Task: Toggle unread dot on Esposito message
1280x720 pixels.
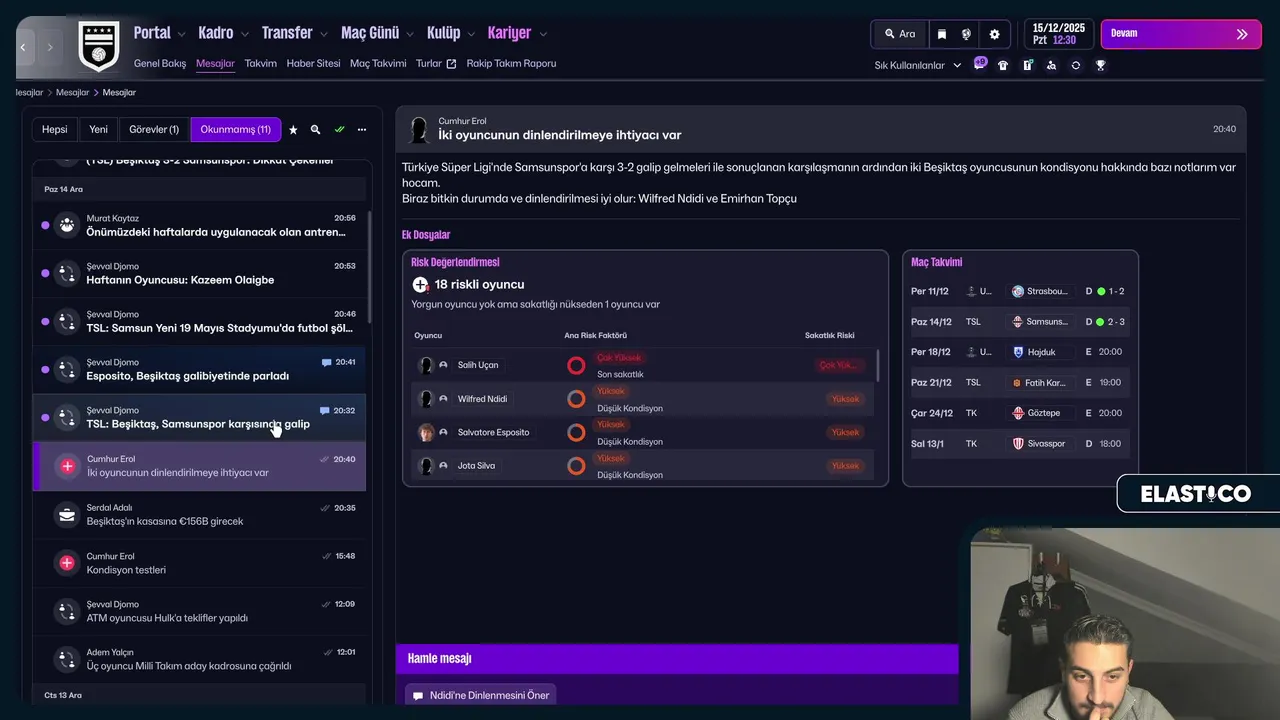Action: [x=45, y=369]
